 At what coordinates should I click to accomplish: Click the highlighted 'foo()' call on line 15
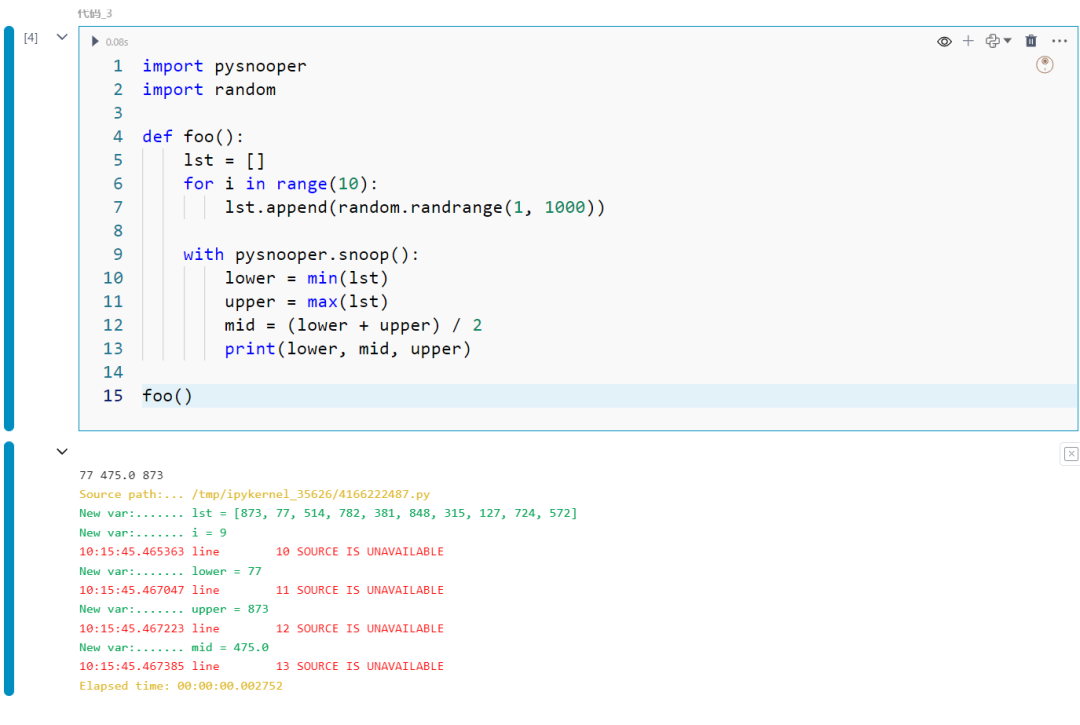167,396
